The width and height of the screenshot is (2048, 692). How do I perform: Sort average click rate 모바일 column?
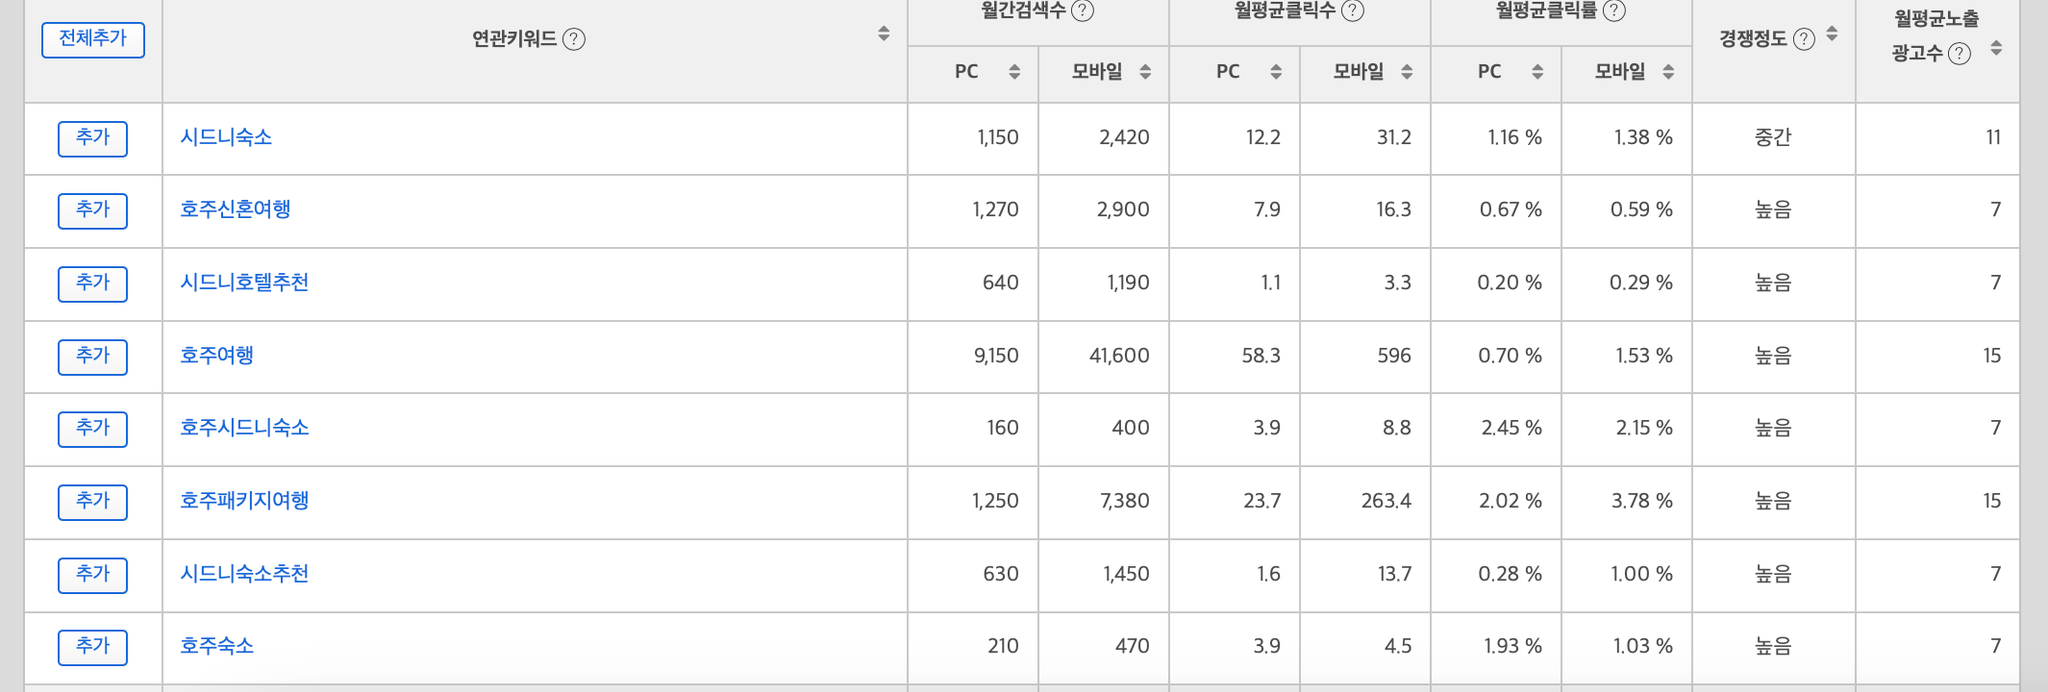coord(1668,72)
